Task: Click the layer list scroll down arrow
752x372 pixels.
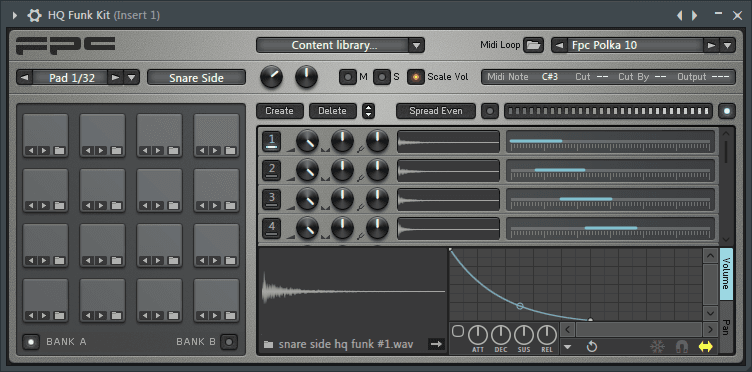Action: point(726,239)
